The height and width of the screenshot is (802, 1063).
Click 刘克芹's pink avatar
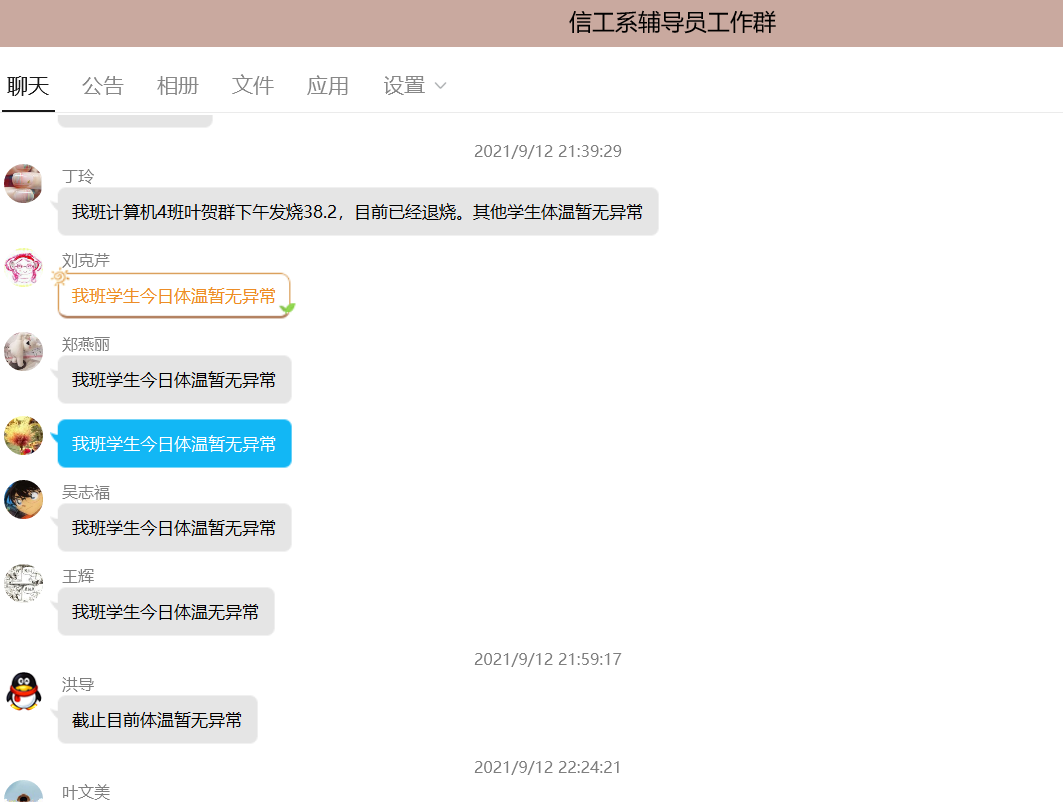[23, 268]
